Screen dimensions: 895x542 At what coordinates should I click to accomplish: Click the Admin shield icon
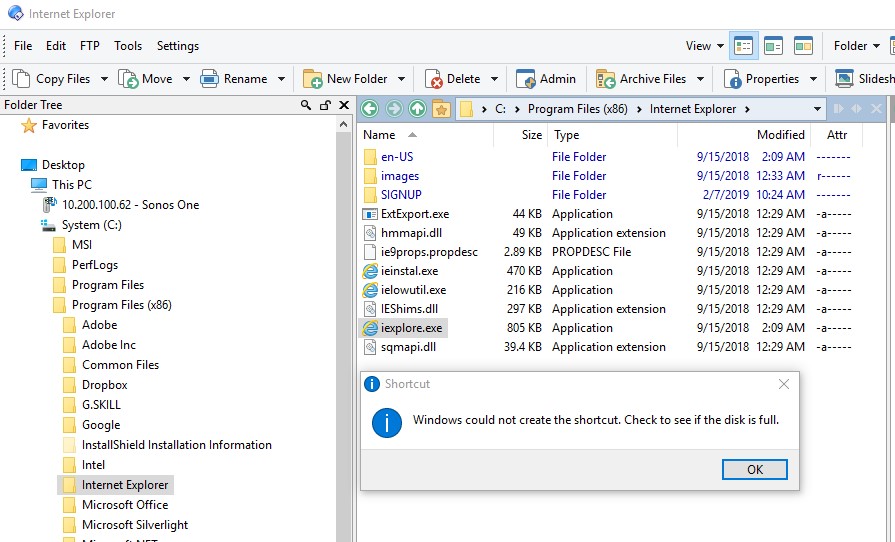525,79
